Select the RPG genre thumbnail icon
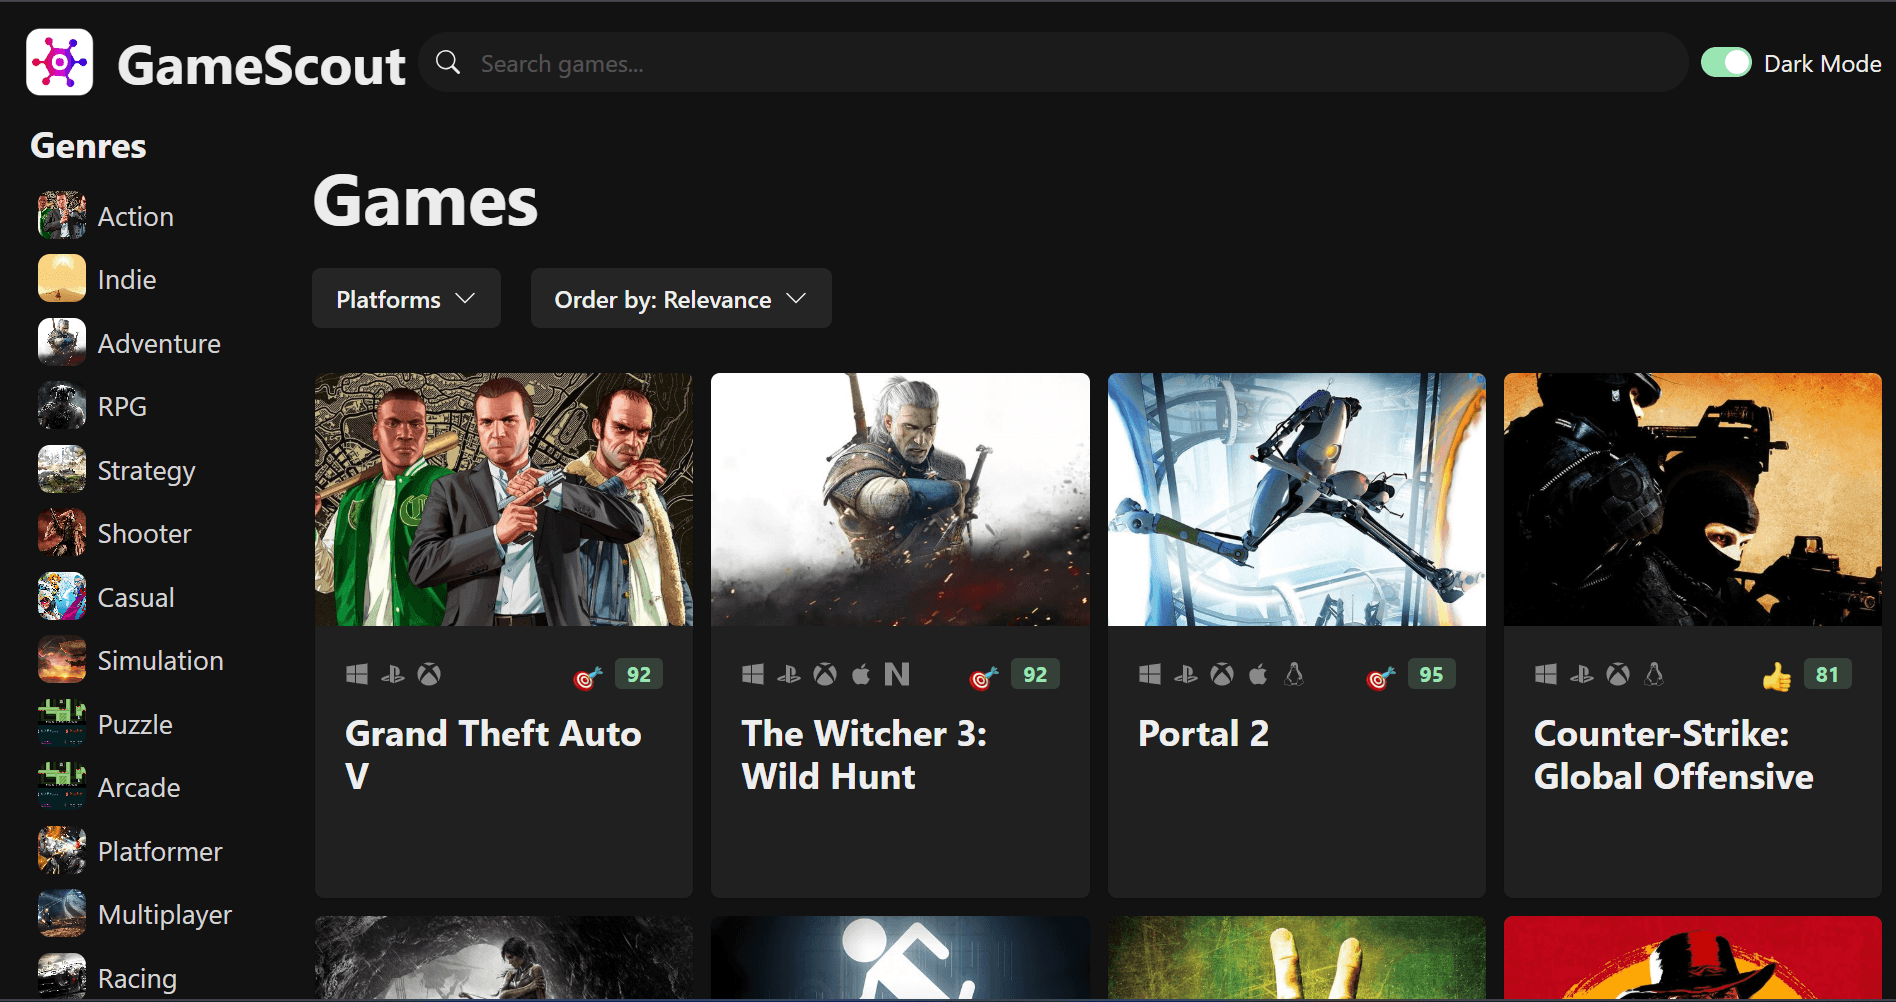 coord(62,406)
